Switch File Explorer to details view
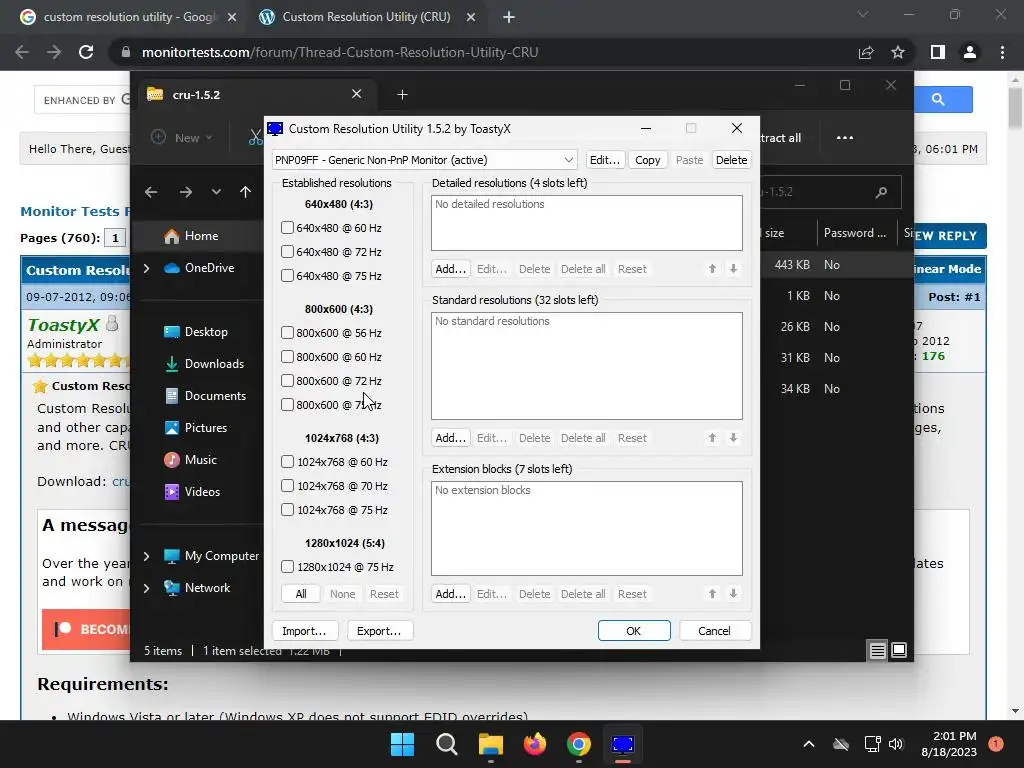This screenshot has height=768, width=1024. (877, 650)
